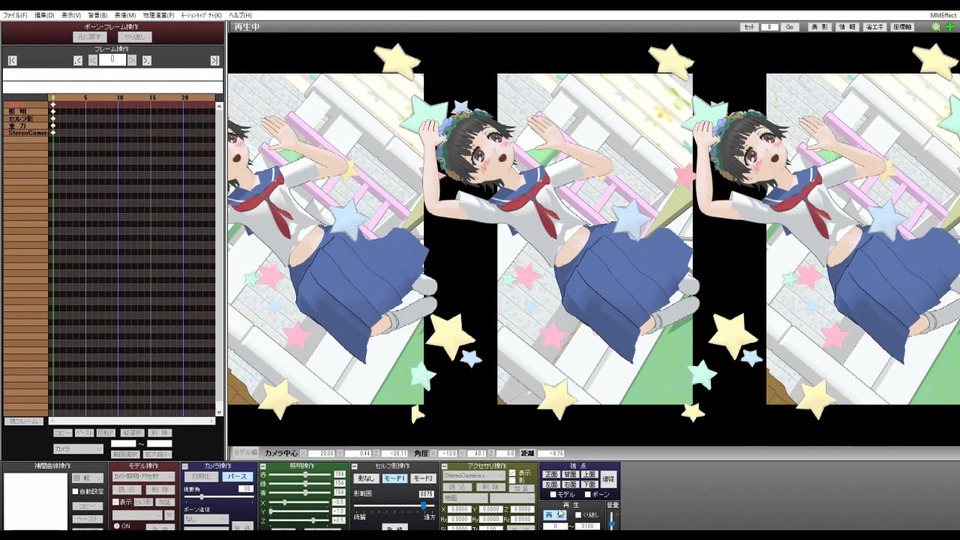Viewport: 960px width, 540px height.
Task: Click the 省エネ button
Action: [x=874, y=27]
